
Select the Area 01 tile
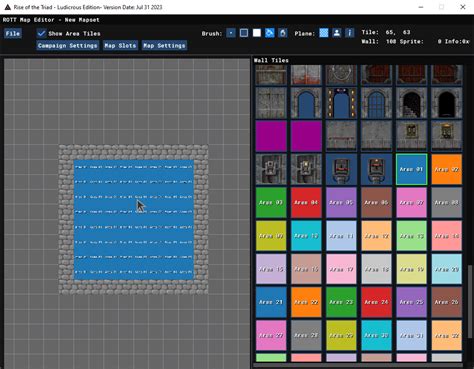[x=411, y=169]
